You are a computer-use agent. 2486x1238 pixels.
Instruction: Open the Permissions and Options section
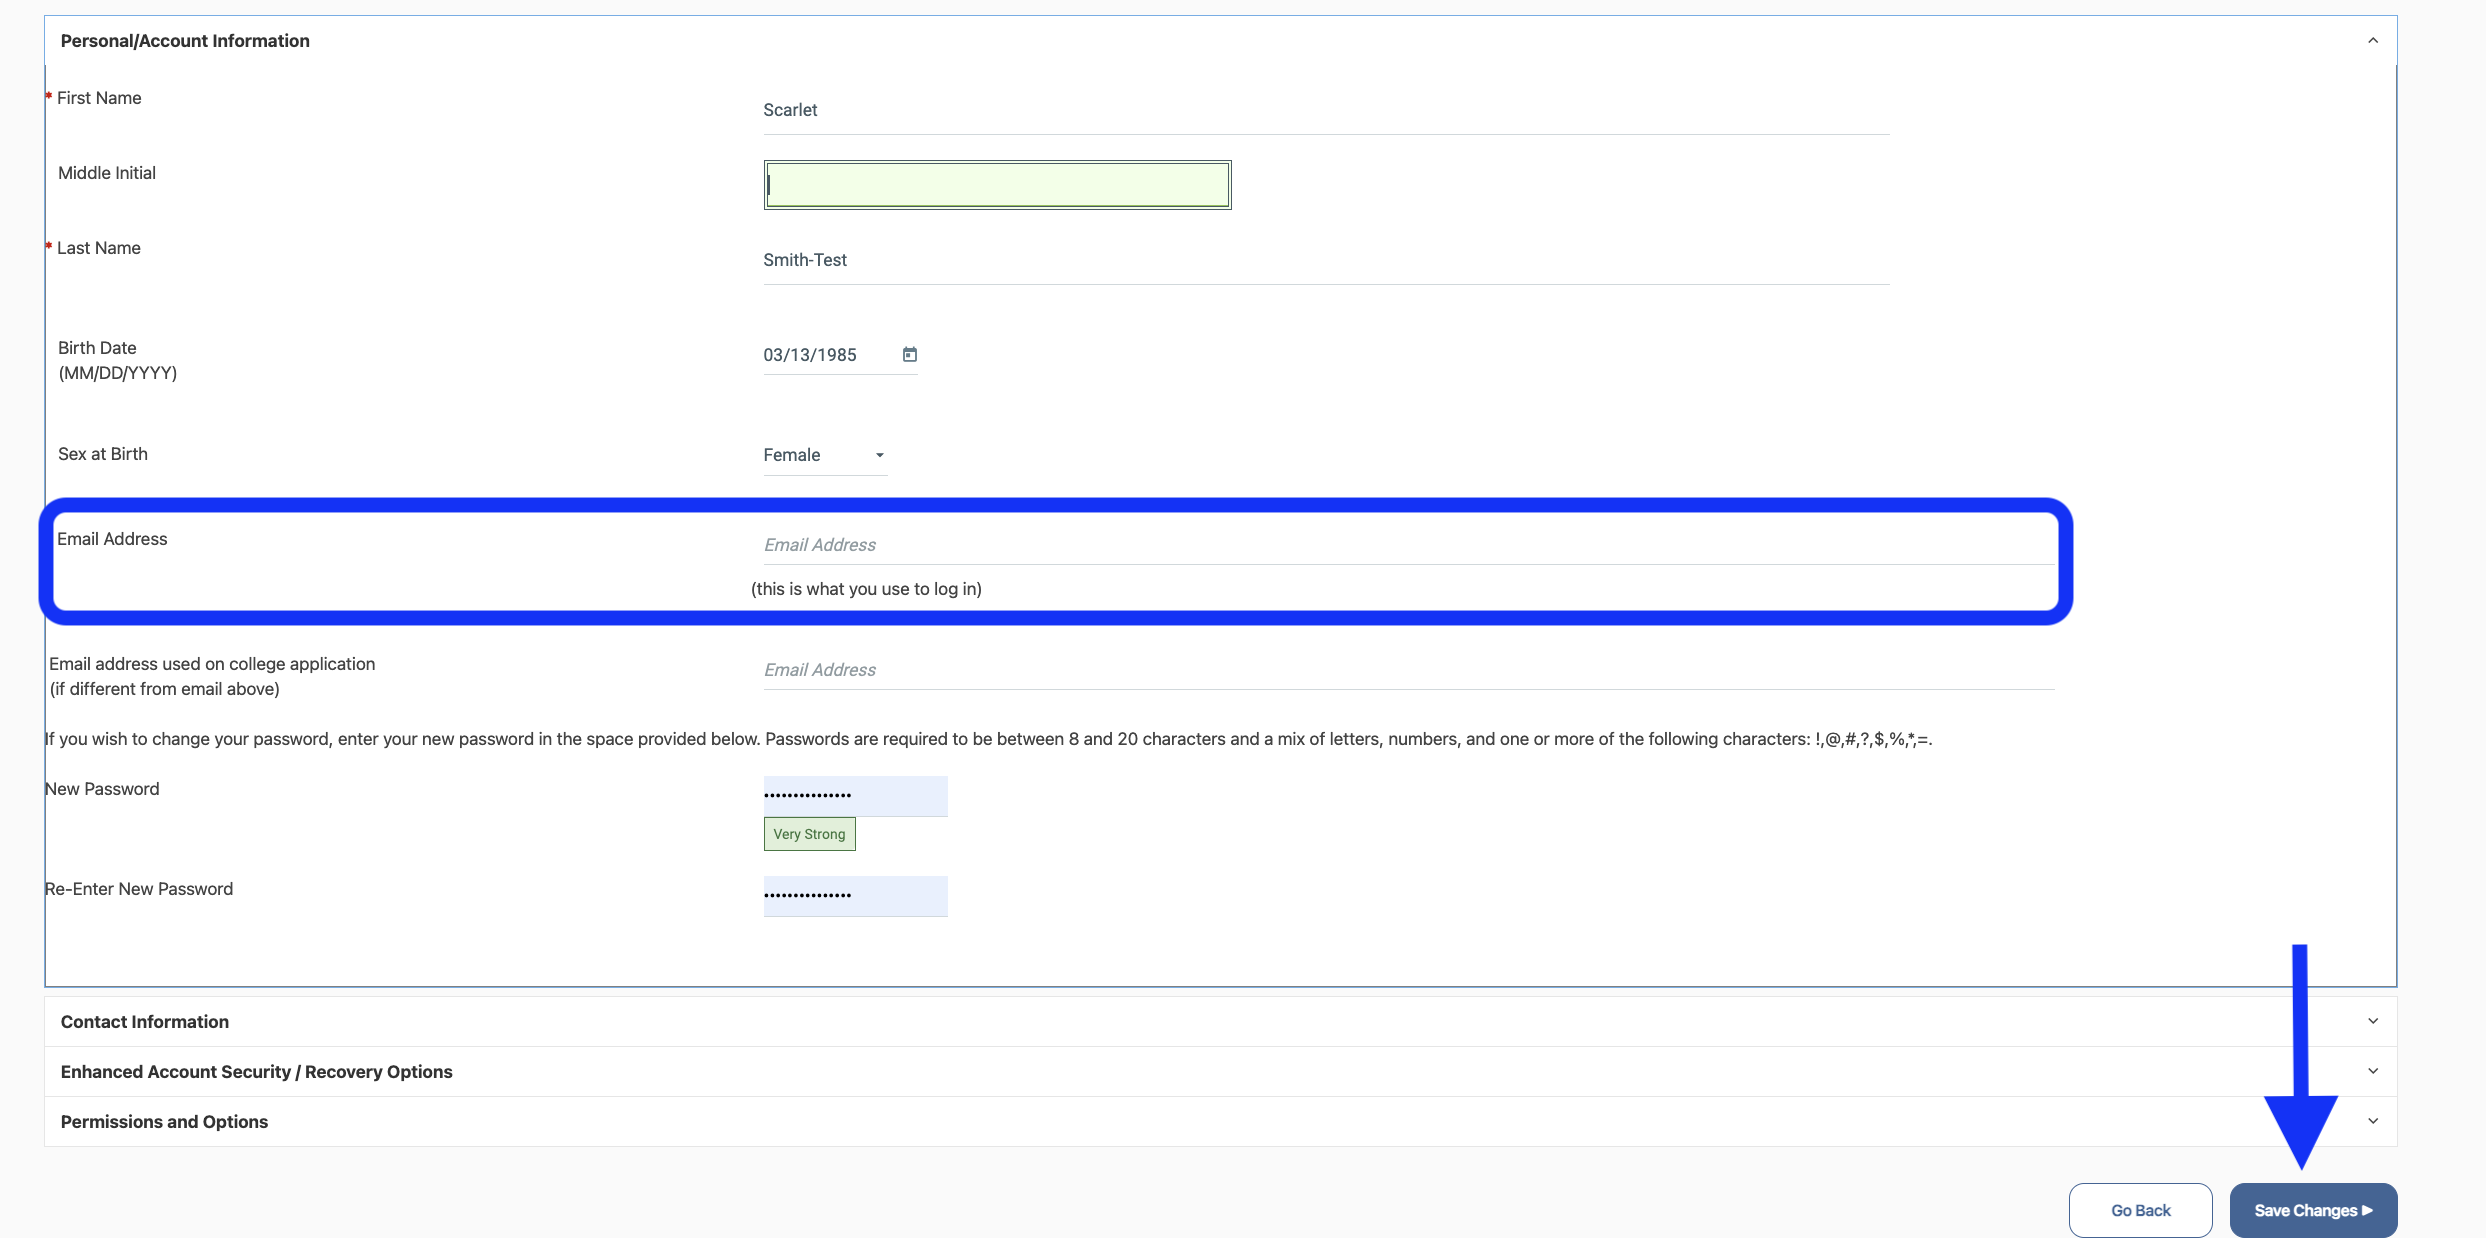[x=165, y=1122]
